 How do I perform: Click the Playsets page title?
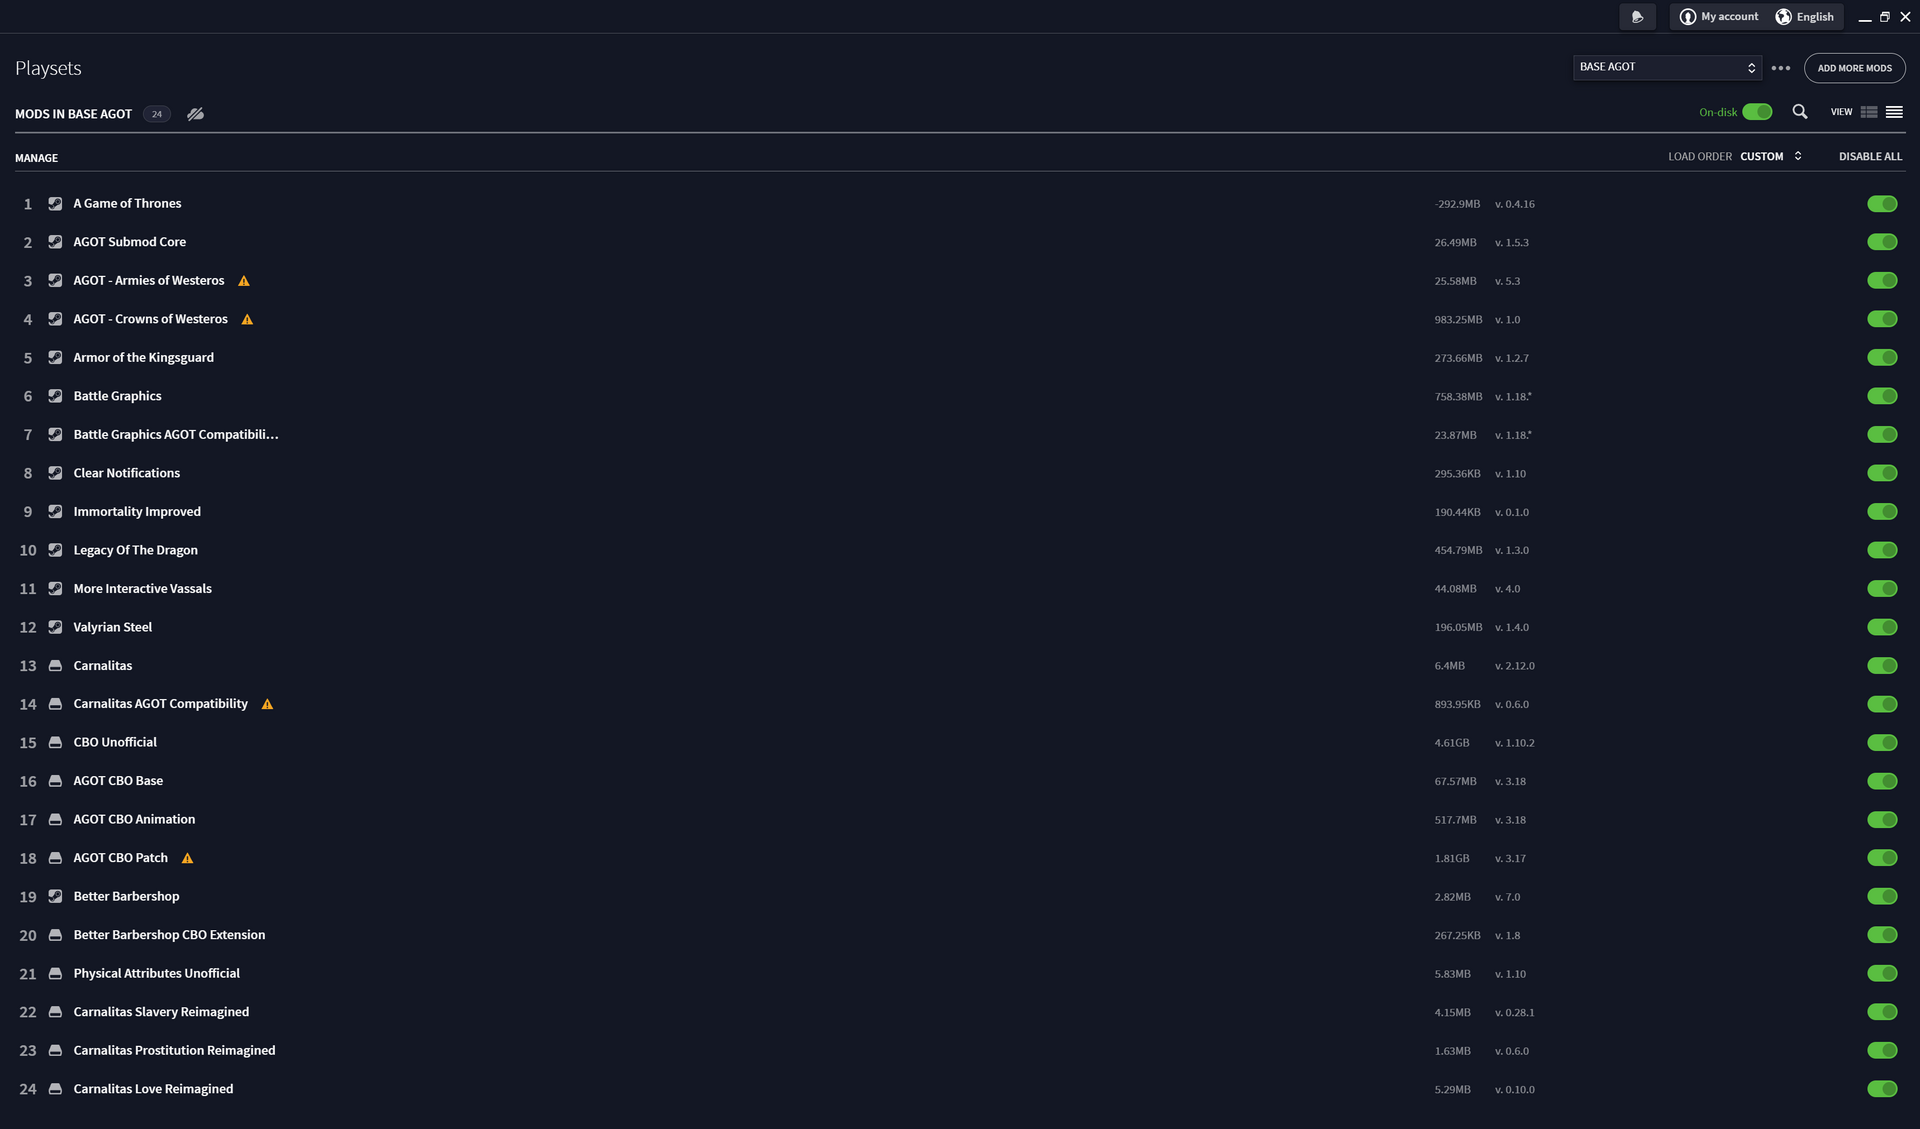click(48, 68)
